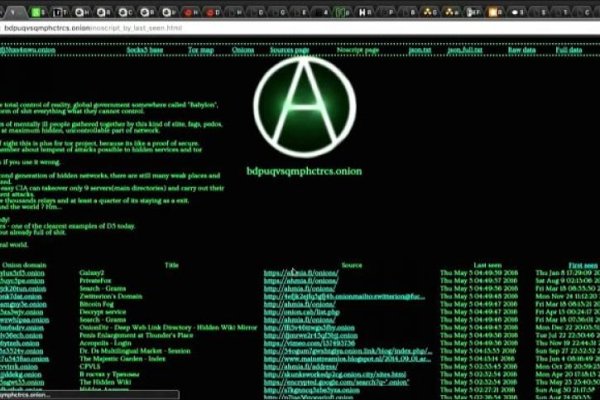Open the ahmia.fi/address source link
Screen dimensions: 600x400
300,366
